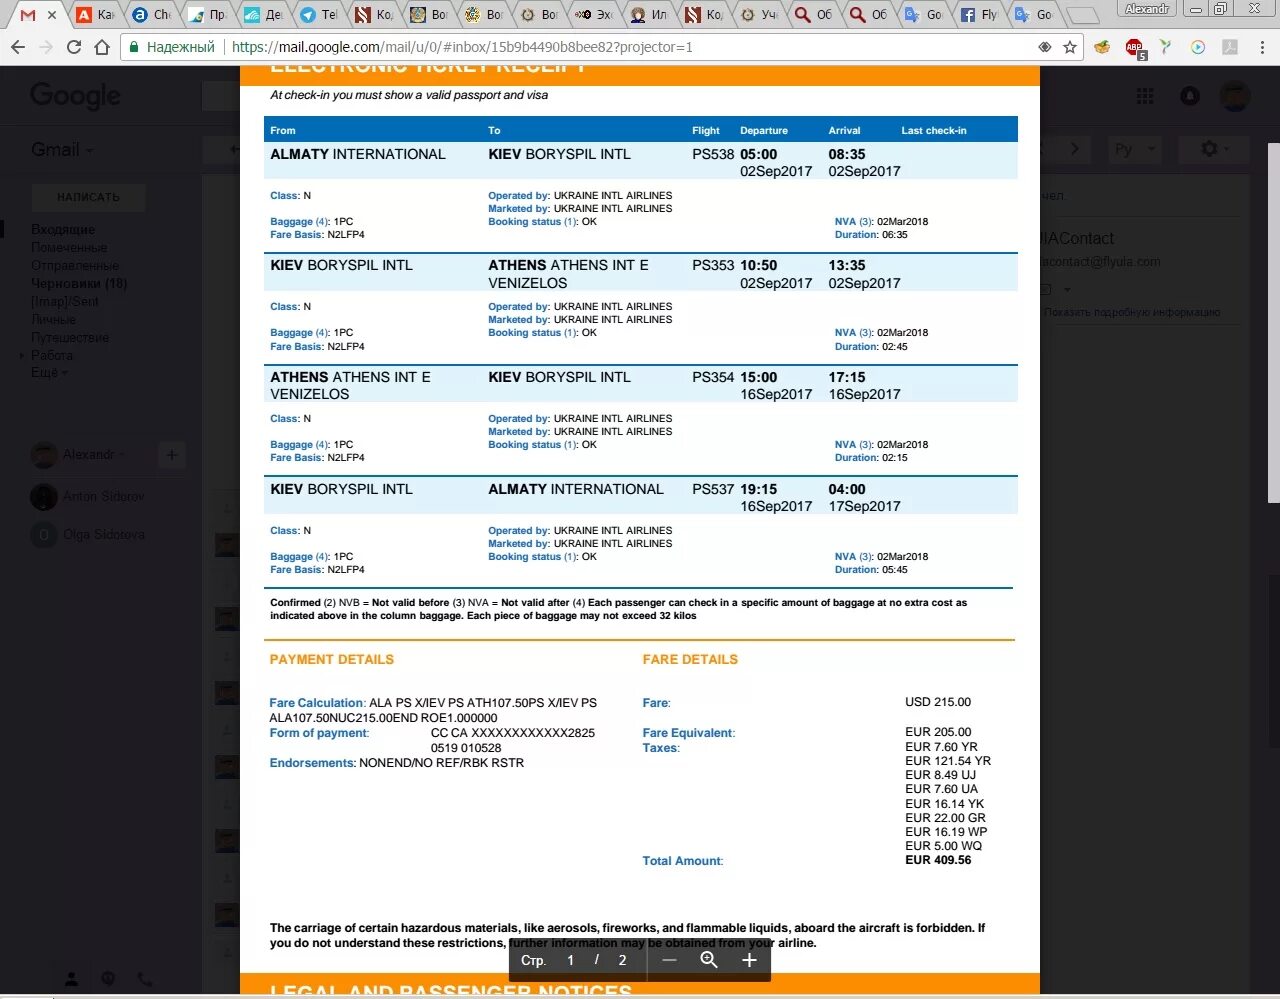
Task: Open 'Черновики (18)' drafts folder
Action: tap(79, 284)
